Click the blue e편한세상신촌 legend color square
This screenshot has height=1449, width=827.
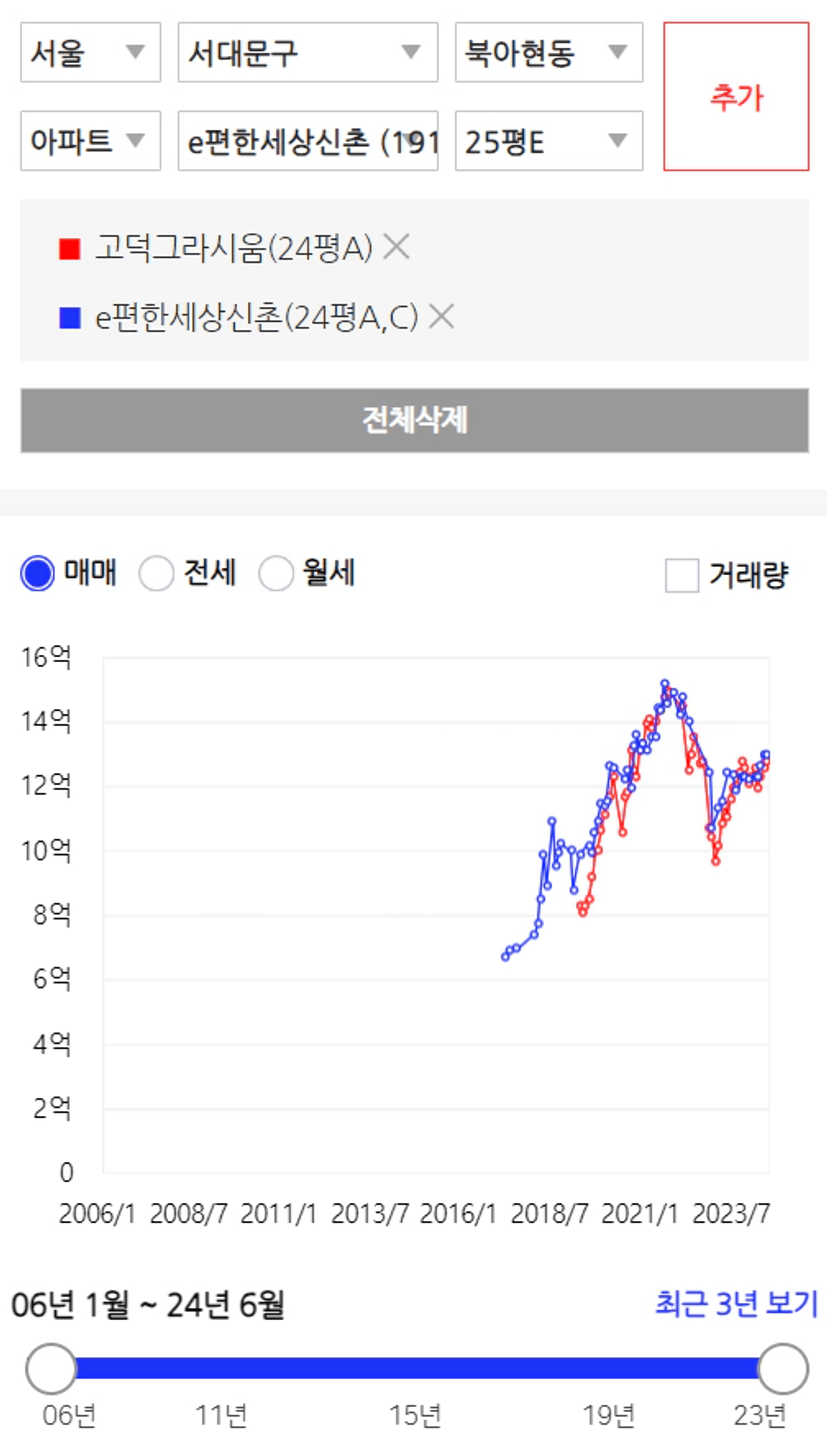tap(69, 318)
